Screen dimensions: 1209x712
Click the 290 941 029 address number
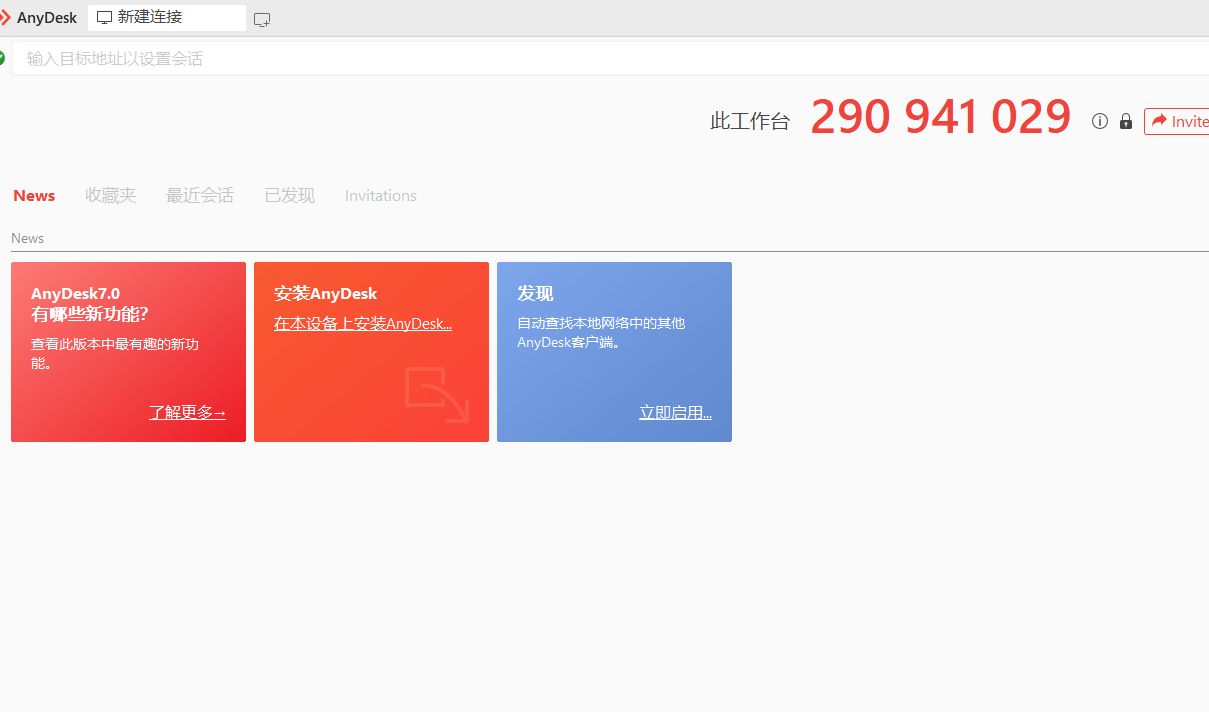tap(941, 118)
